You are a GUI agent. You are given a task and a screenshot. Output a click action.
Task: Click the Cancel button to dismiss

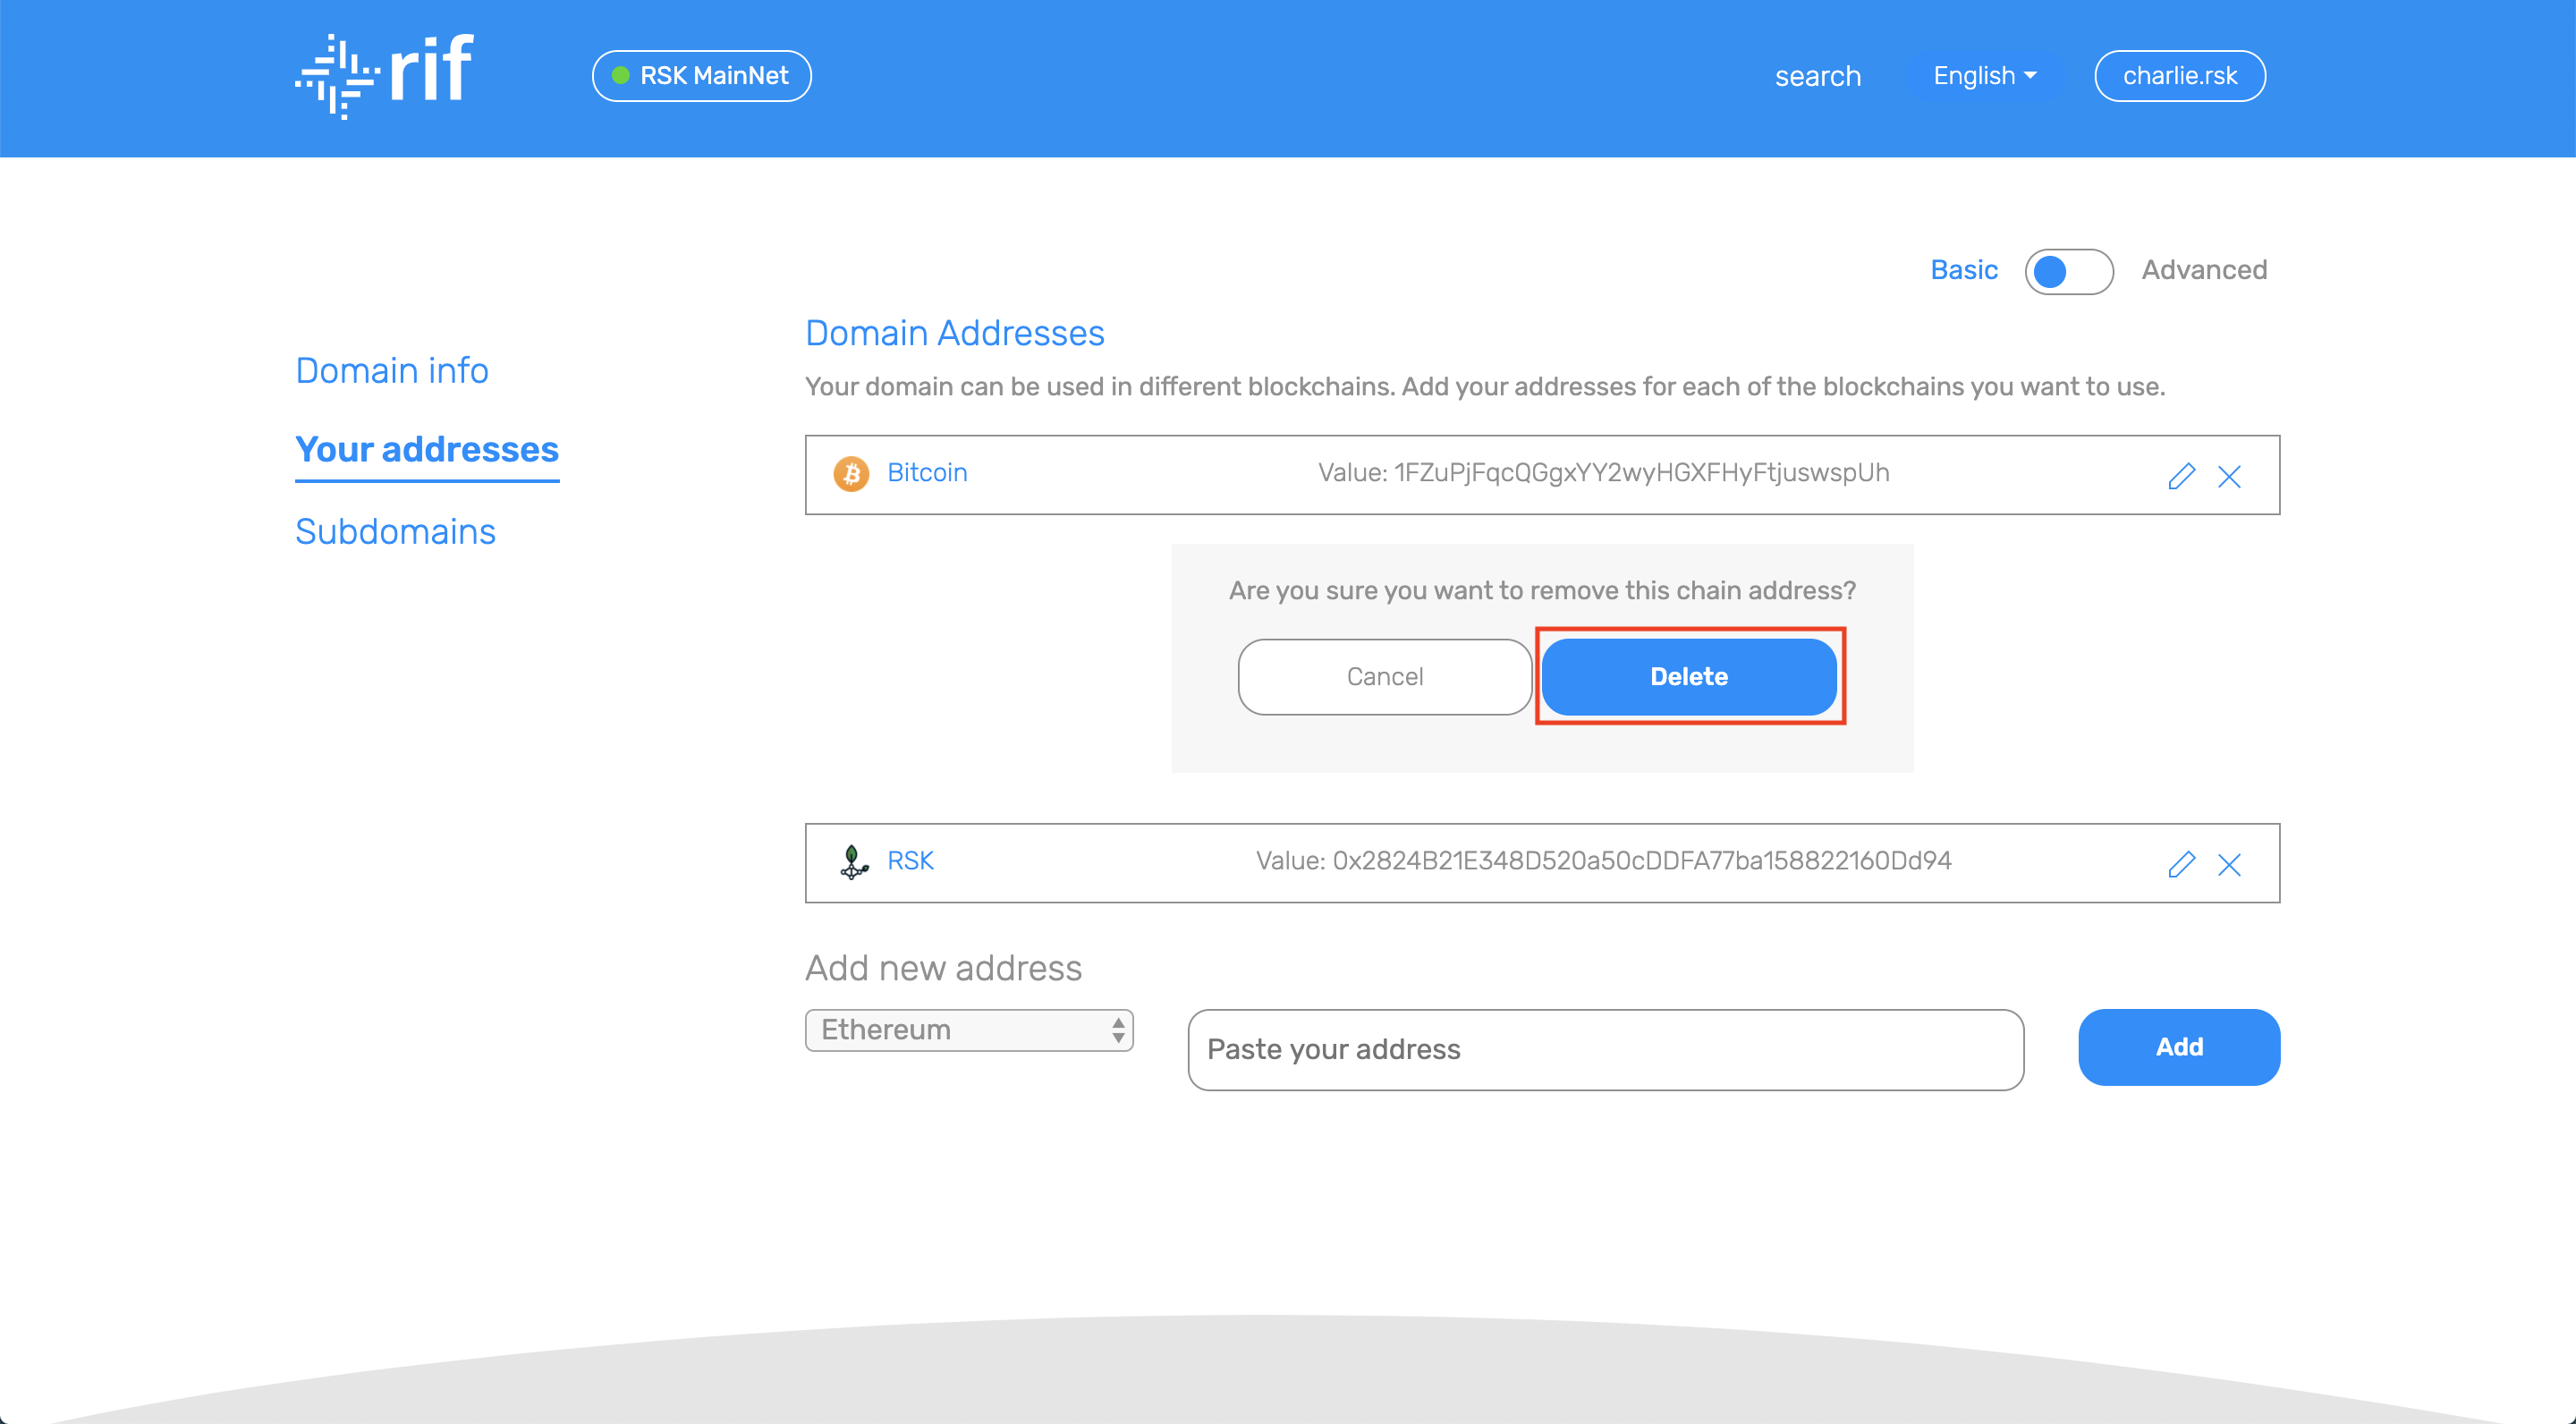pos(1384,675)
